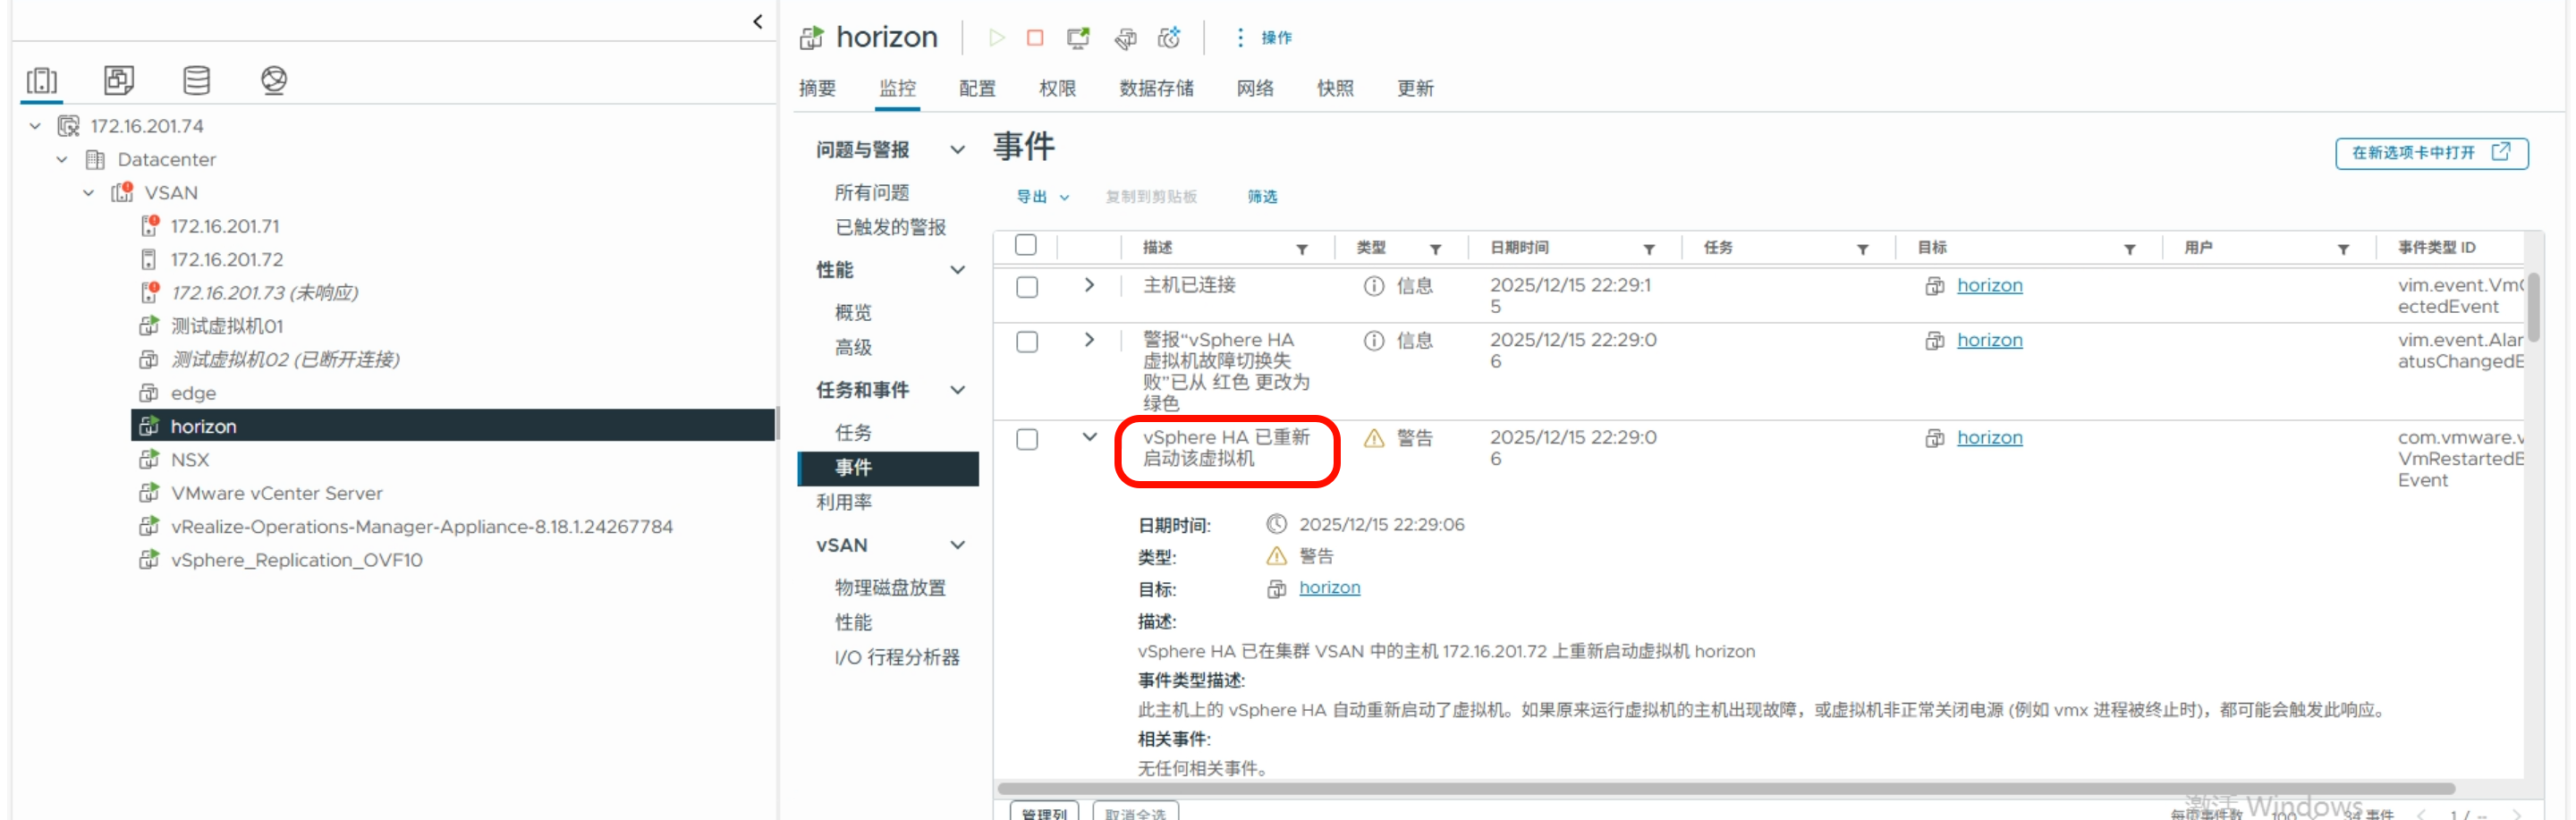Select disconnected VM 测试虚拟机02
Screen dimensions: 2576x820
[x=284, y=359]
